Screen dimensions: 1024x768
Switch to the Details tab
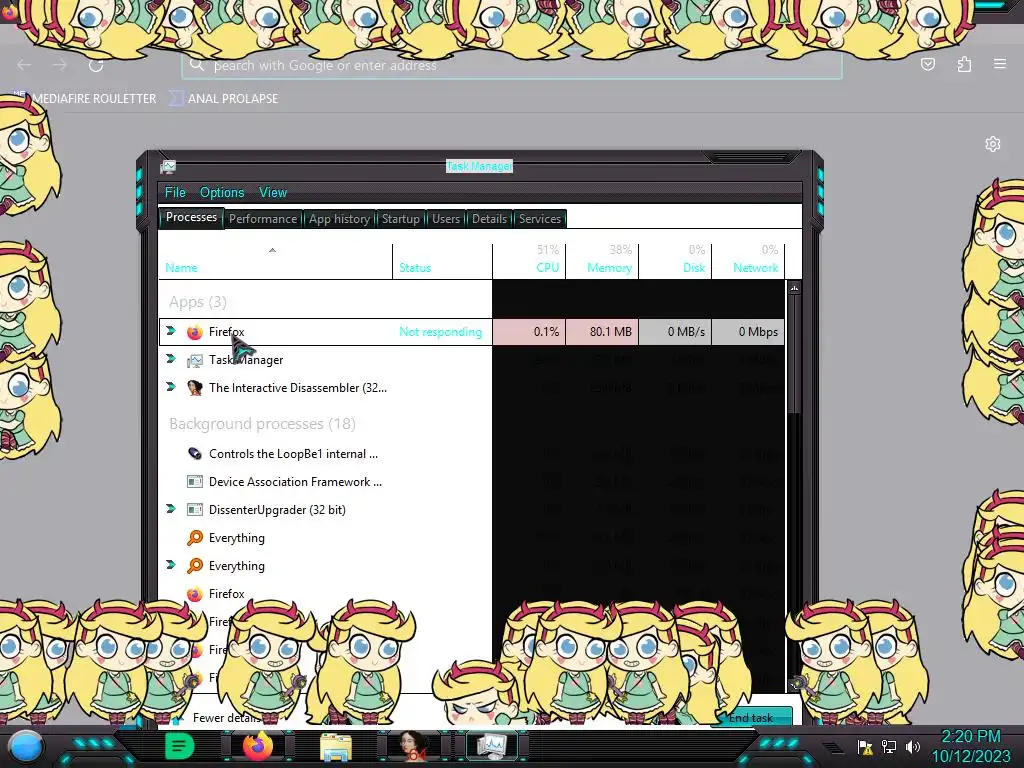point(489,219)
